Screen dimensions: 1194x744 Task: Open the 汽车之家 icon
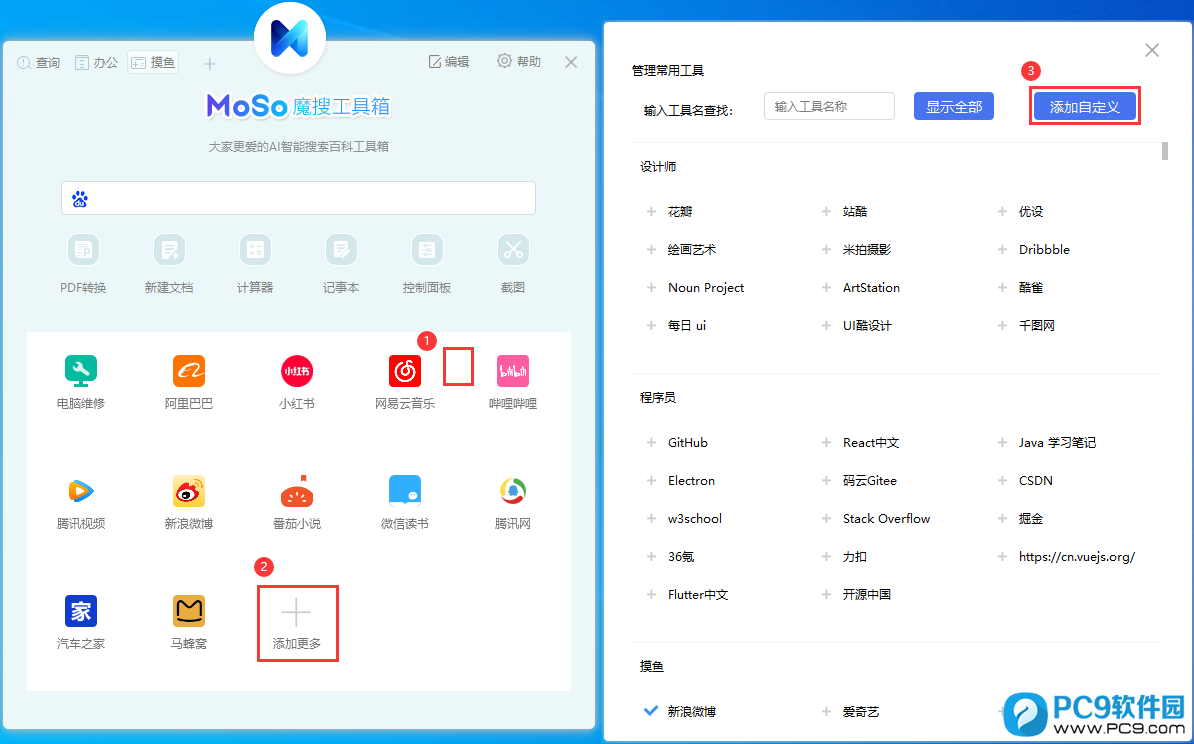tap(81, 611)
